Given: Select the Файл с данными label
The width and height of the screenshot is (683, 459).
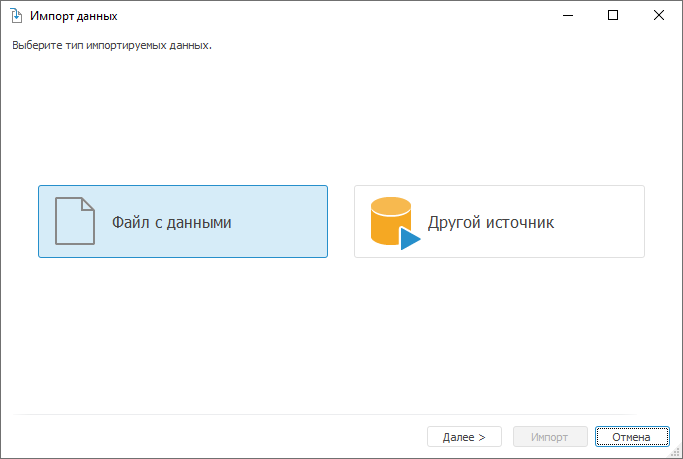Looking at the screenshot, I should tap(171, 222).
